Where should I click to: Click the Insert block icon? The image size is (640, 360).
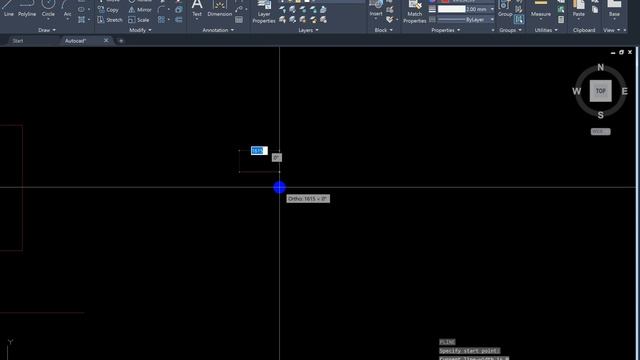(376, 8)
